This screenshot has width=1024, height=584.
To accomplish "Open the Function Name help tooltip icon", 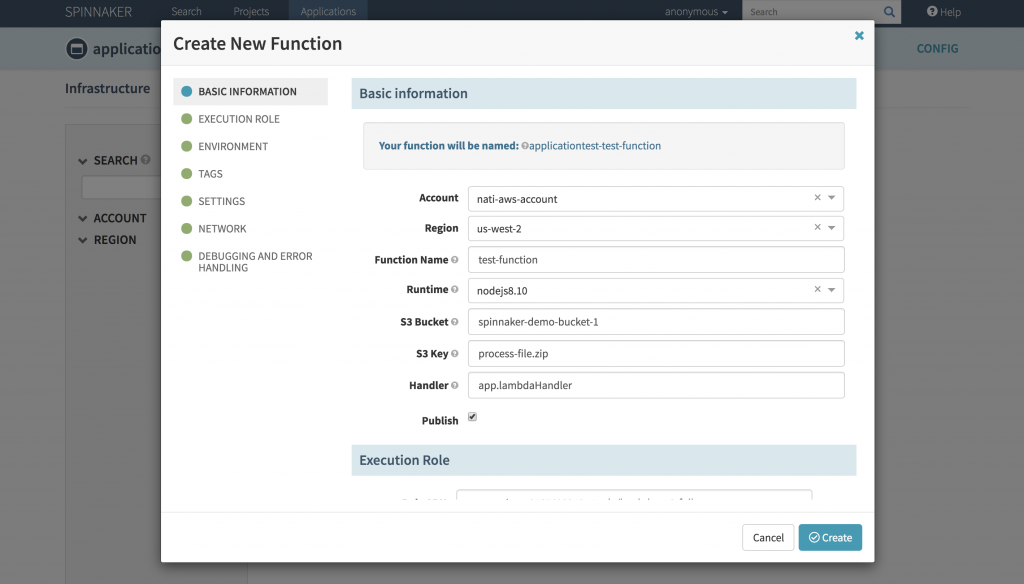I will [x=454, y=259].
